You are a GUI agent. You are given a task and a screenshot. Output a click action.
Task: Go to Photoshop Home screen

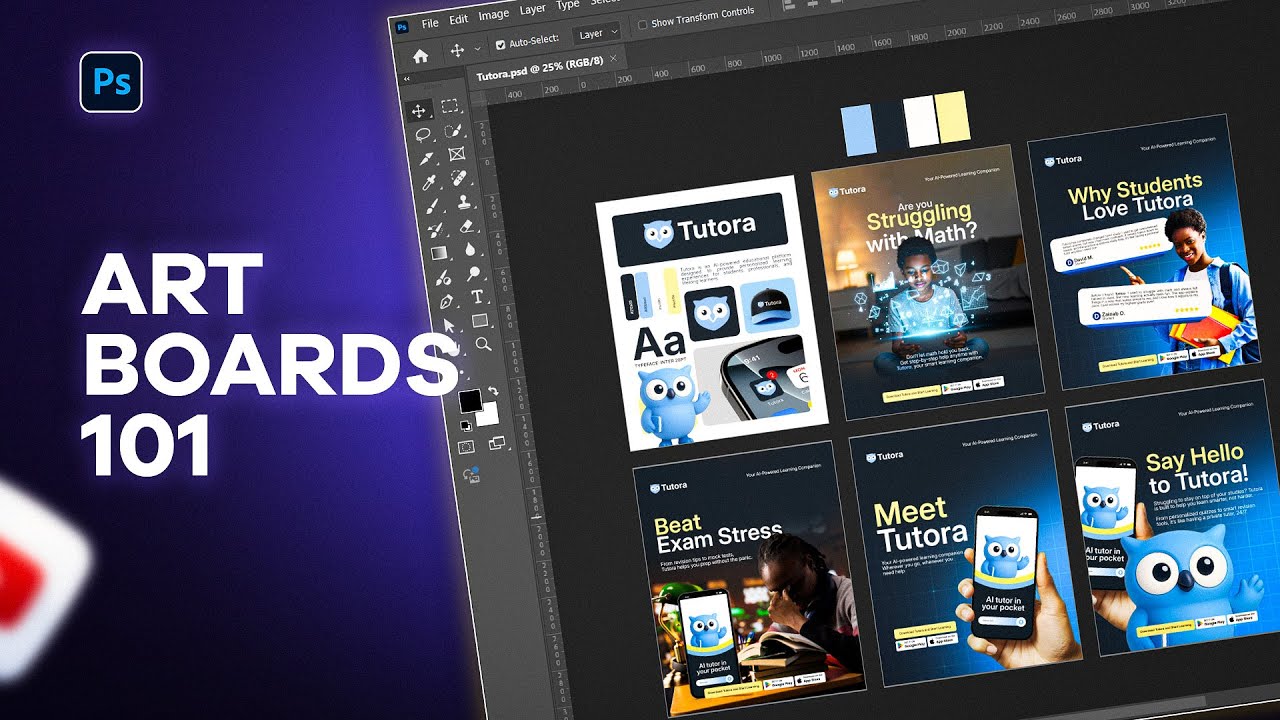(x=421, y=56)
